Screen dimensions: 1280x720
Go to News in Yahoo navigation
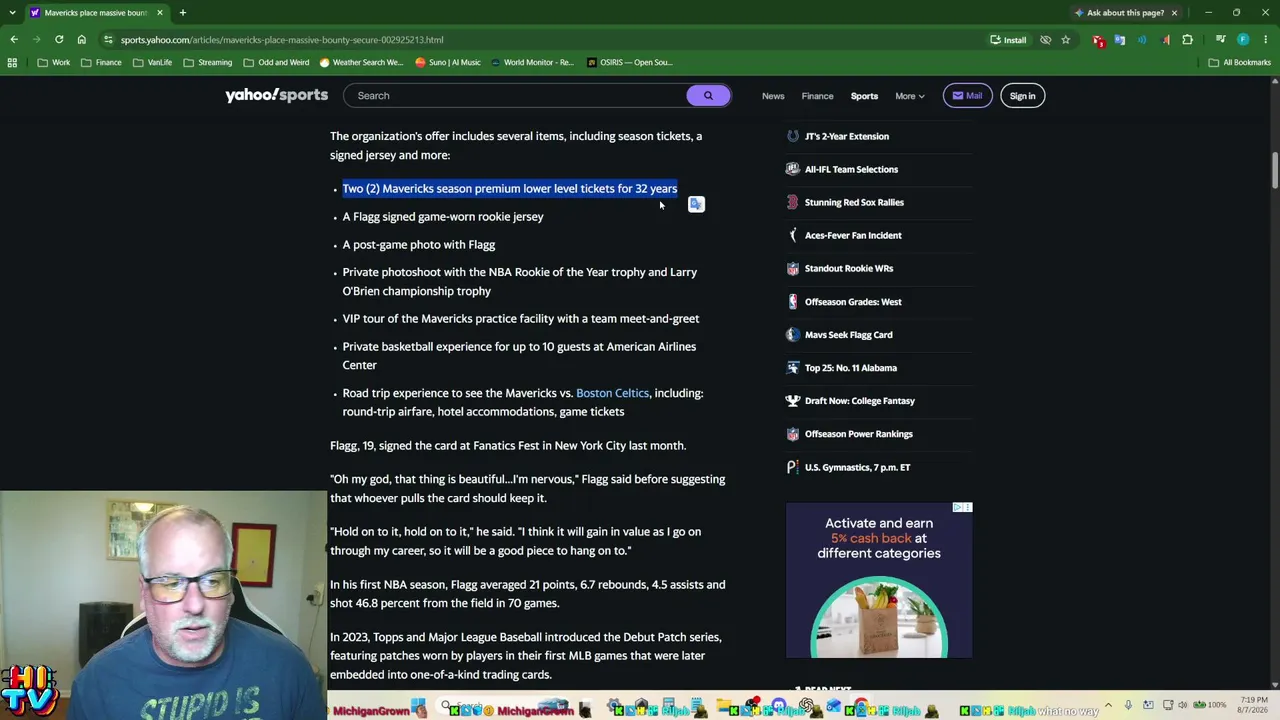(x=773, y=96)
